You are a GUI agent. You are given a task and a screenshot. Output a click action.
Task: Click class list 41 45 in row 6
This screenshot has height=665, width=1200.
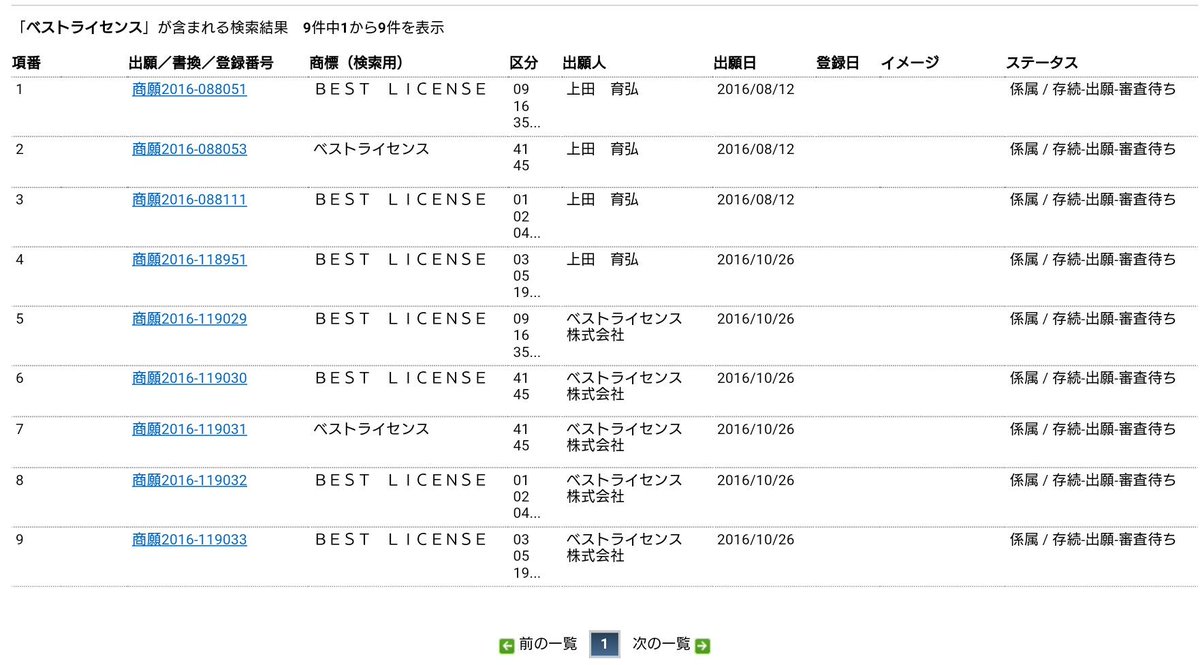click(521, 387)
